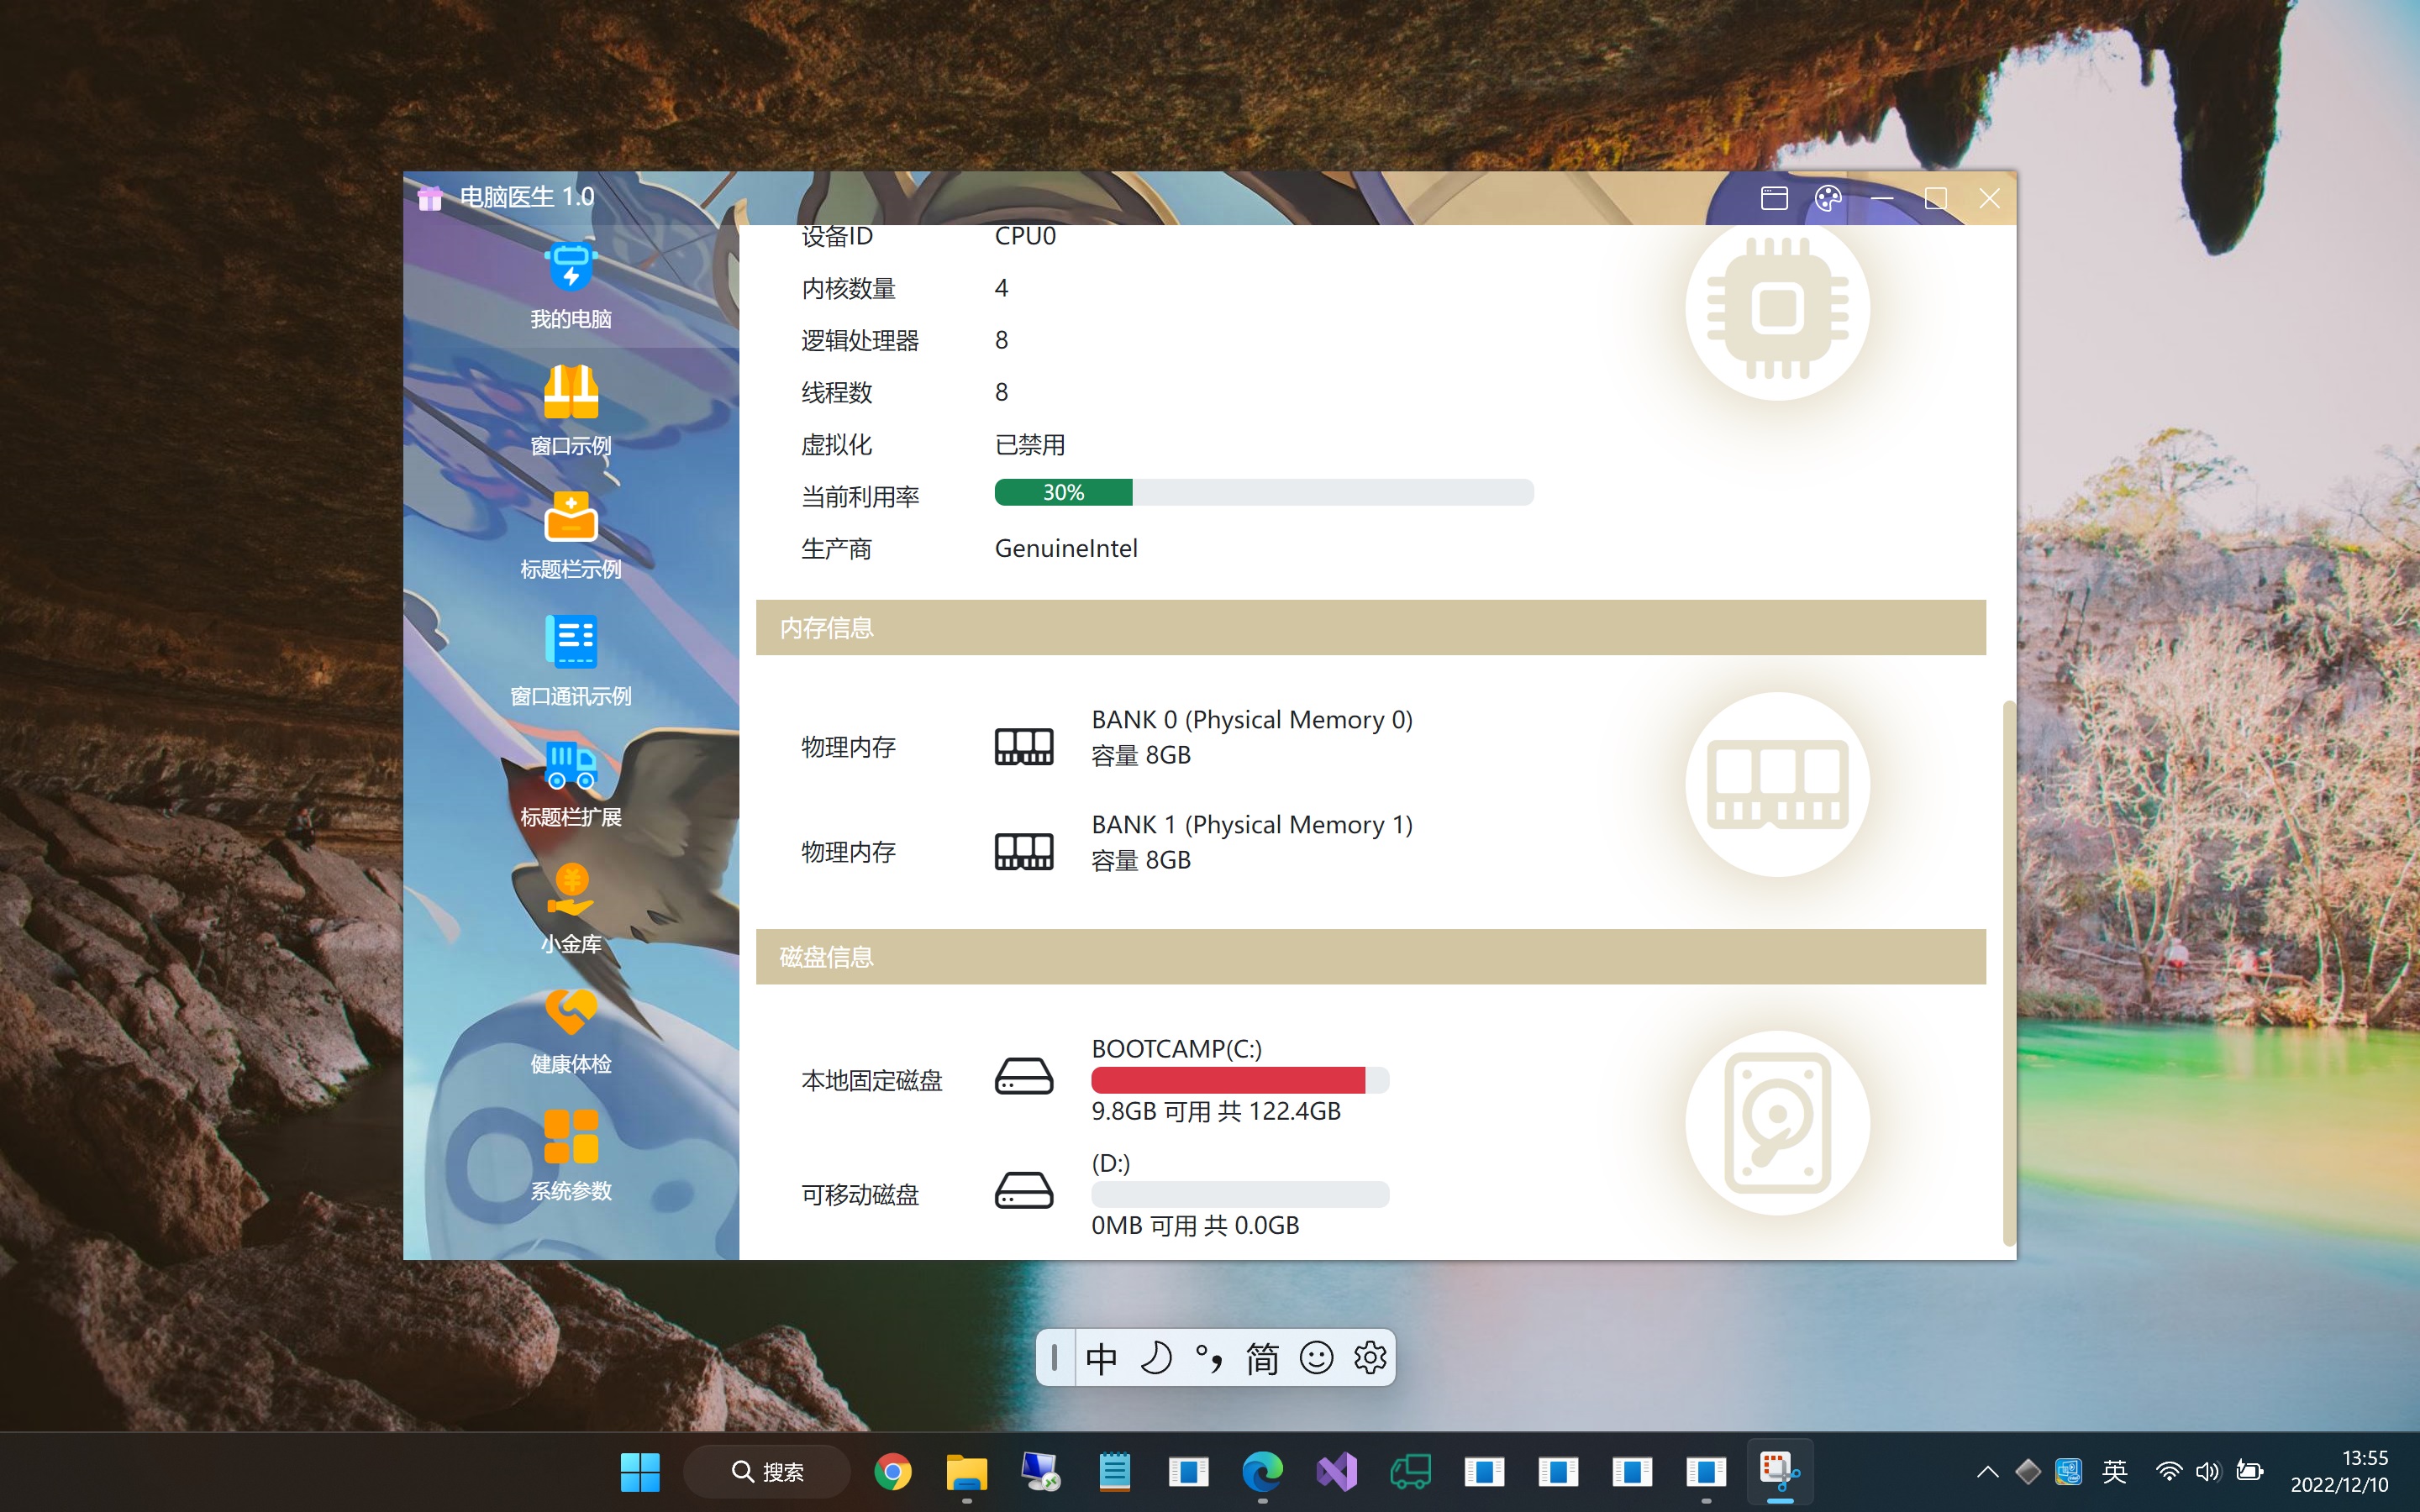Toggle the IME punctuation mode button

click(x=1208, y=1358)
